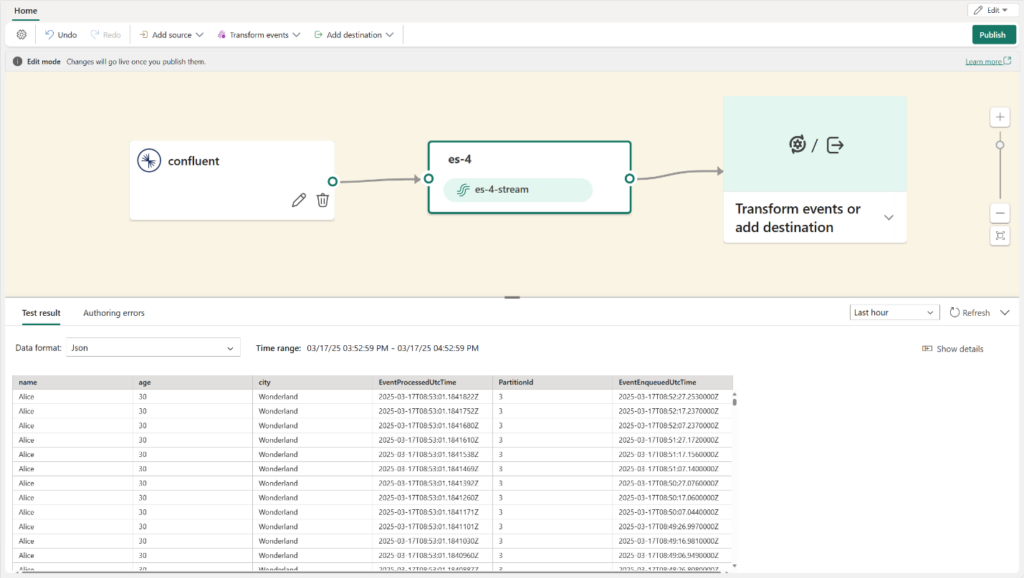Open the settings gear in toolbar
This screenshot has width=1024, height=578.
(x=22, y=35)
